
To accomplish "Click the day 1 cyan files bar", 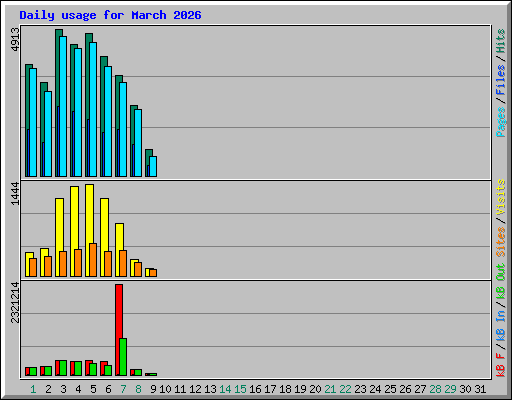I will [33, 122].
